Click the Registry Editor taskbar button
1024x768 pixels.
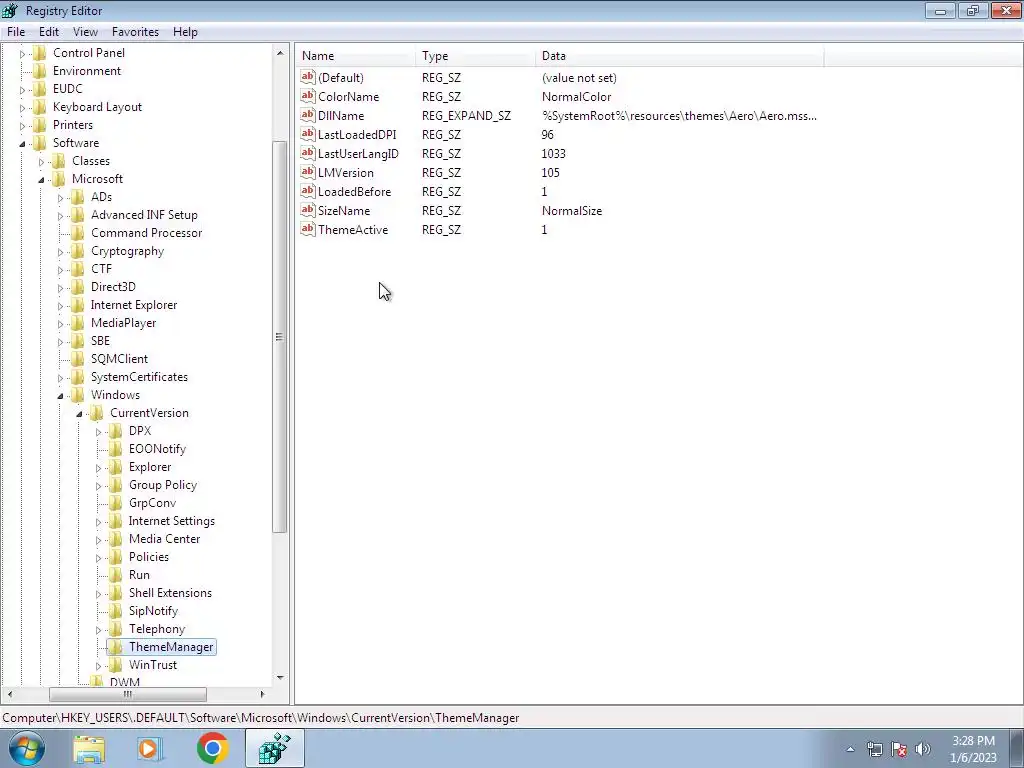click(274, 748)
